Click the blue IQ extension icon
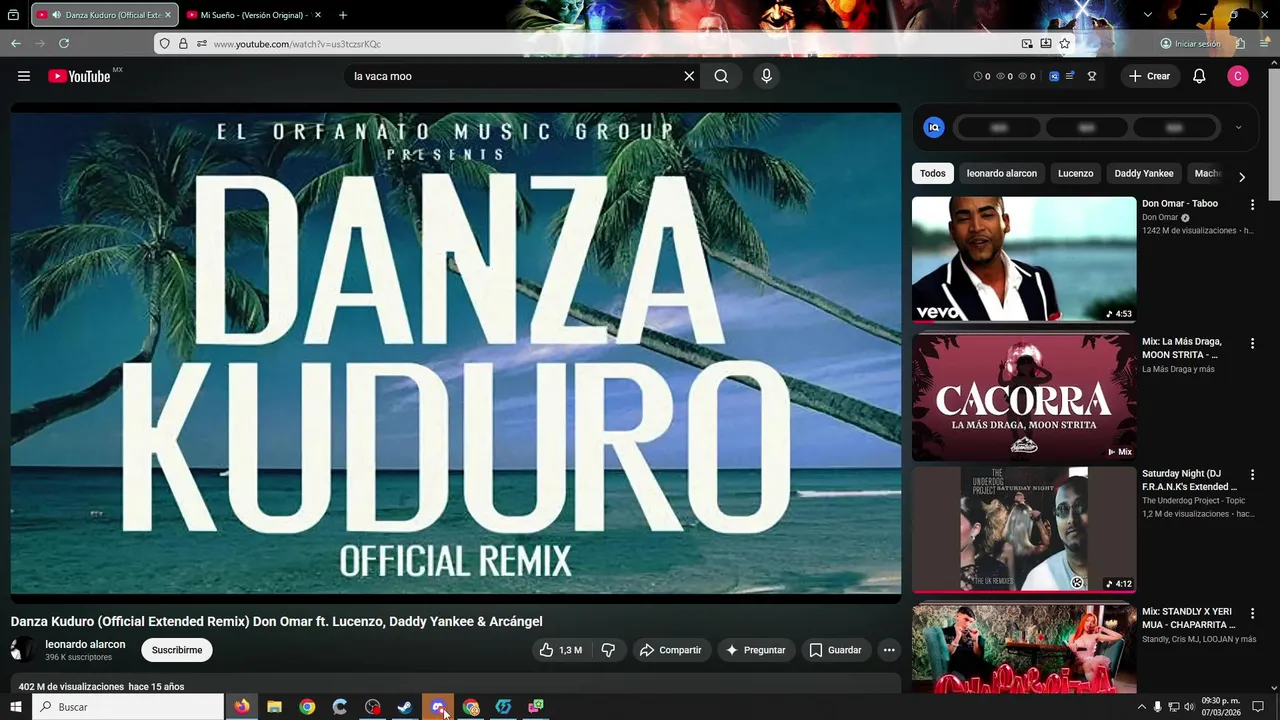The height and width of the screenshot is (720, 1280). (x=934, y=127)
